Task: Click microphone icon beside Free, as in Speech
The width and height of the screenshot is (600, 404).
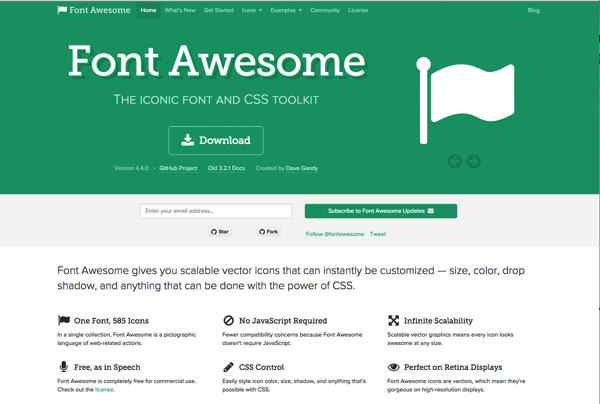Action: (x=64, y=367)
